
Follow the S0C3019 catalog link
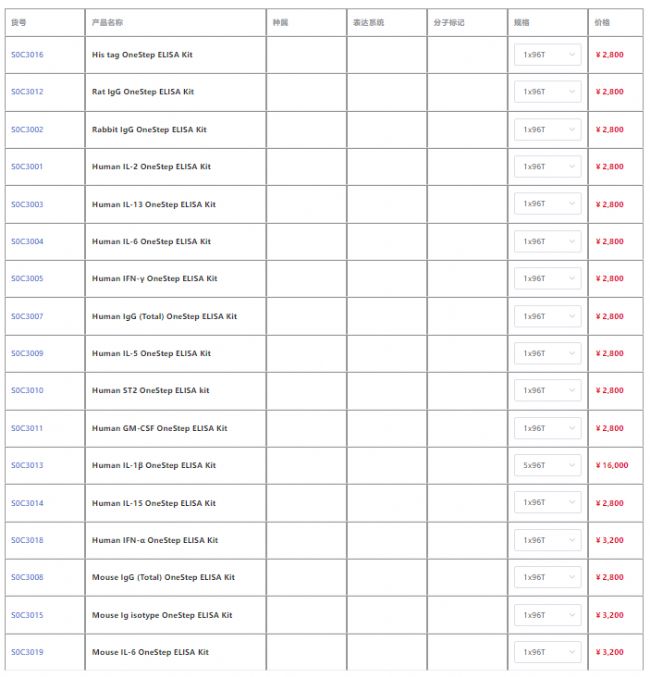(27, 653)
